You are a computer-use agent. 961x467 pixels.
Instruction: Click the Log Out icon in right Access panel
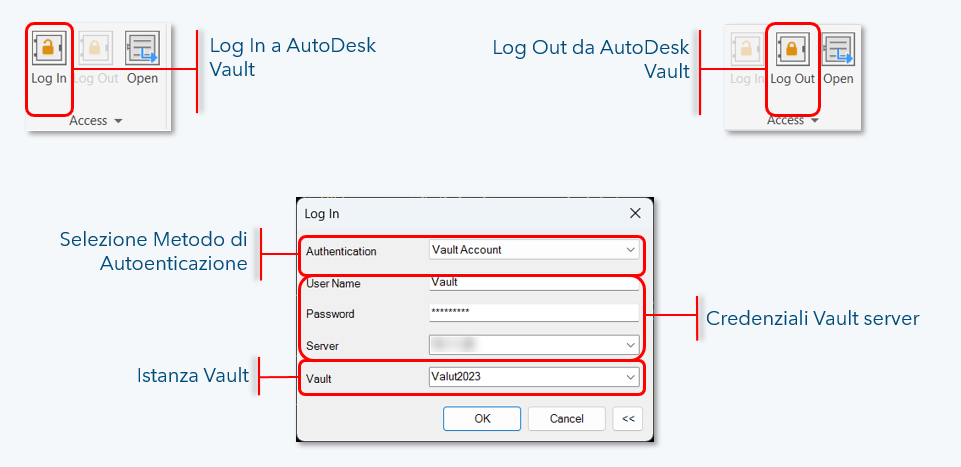click(792, 49)
